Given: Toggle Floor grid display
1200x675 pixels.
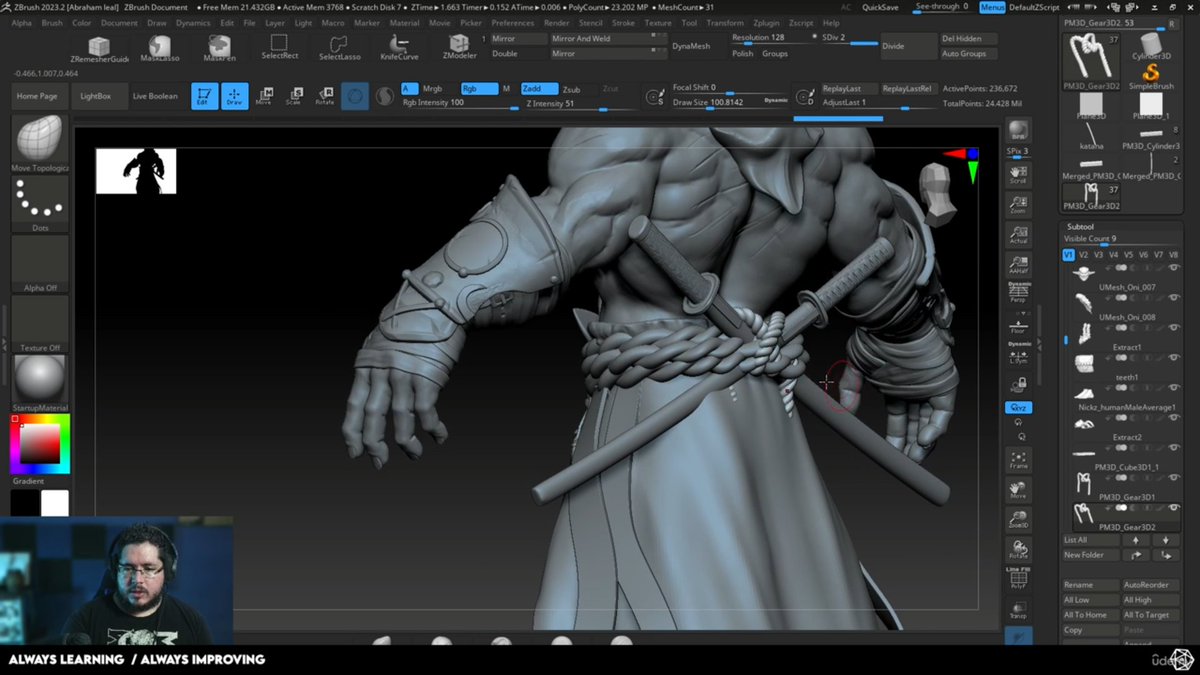Looking at the screenshot, I should pos(1018,327).
